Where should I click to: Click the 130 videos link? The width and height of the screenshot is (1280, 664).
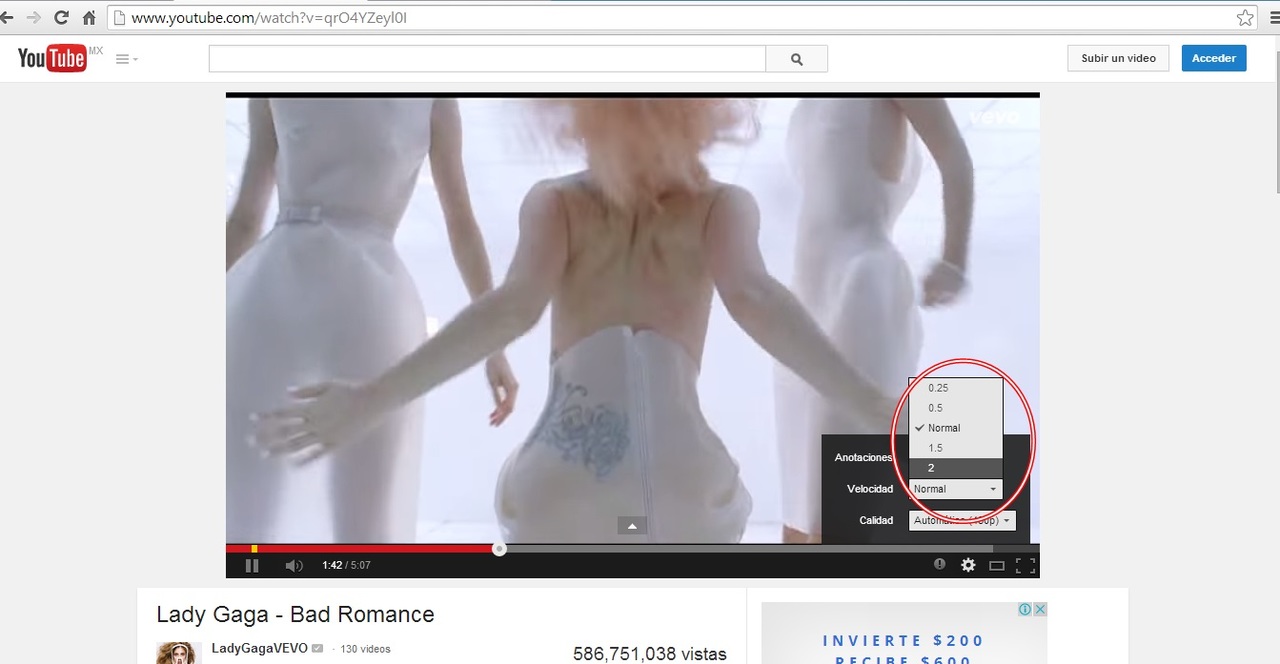[x=365, y=649]
